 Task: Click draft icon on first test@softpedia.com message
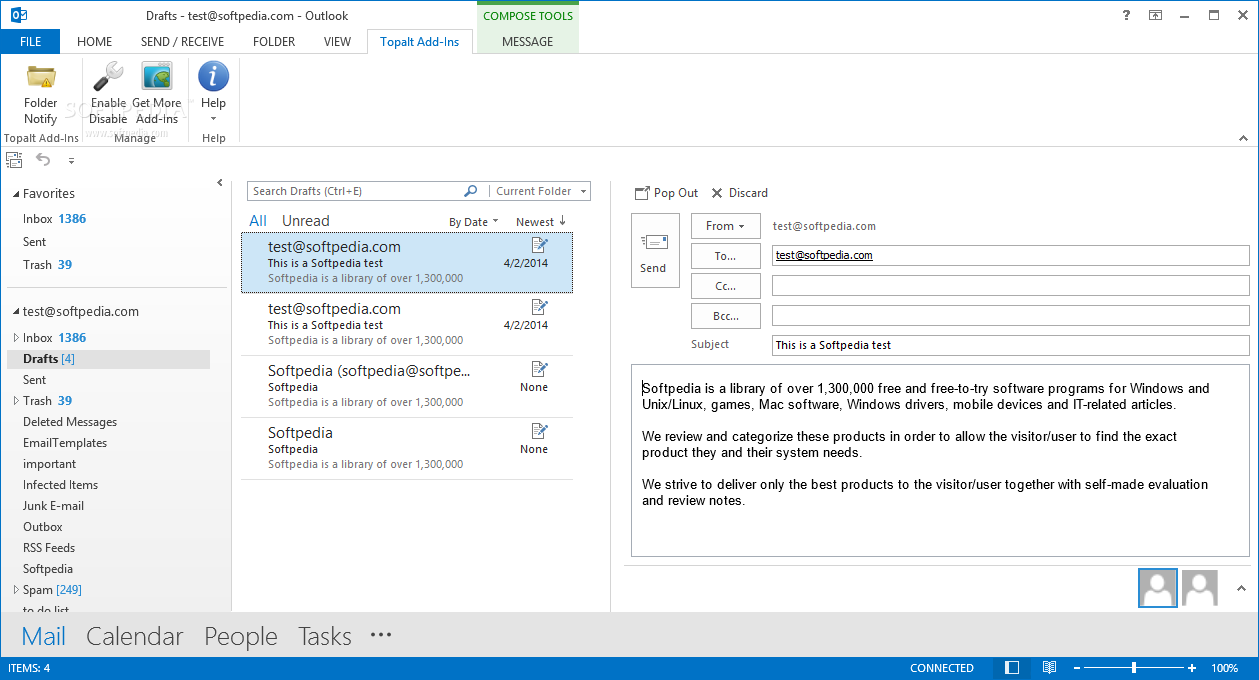[x=540, y=245]
